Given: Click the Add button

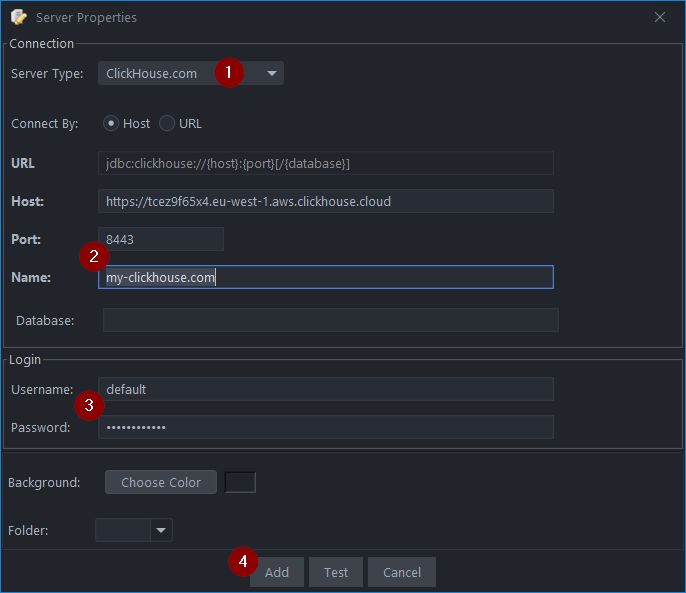Looking at the screenshot, I should pos(276,572).
